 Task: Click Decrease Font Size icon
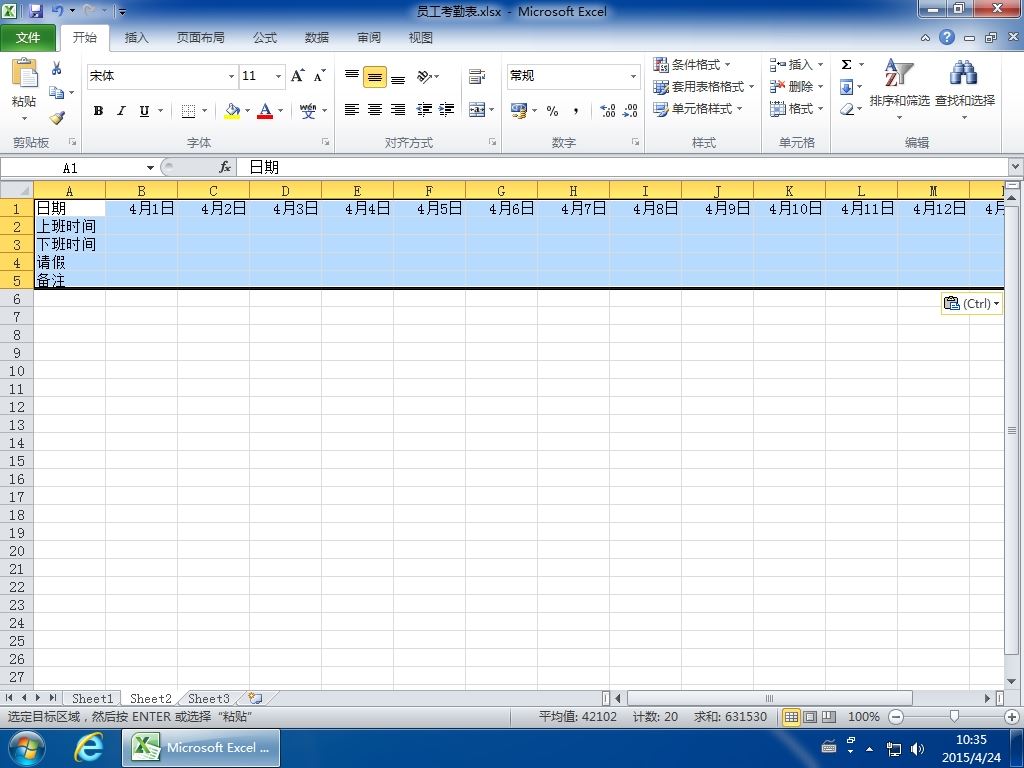click(x=319, y=76)
